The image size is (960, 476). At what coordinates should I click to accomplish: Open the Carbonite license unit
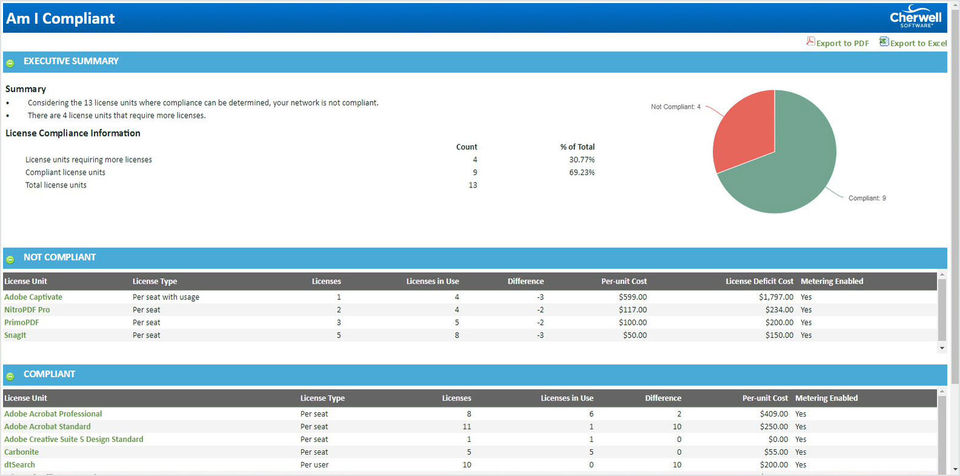click(21, 452)
